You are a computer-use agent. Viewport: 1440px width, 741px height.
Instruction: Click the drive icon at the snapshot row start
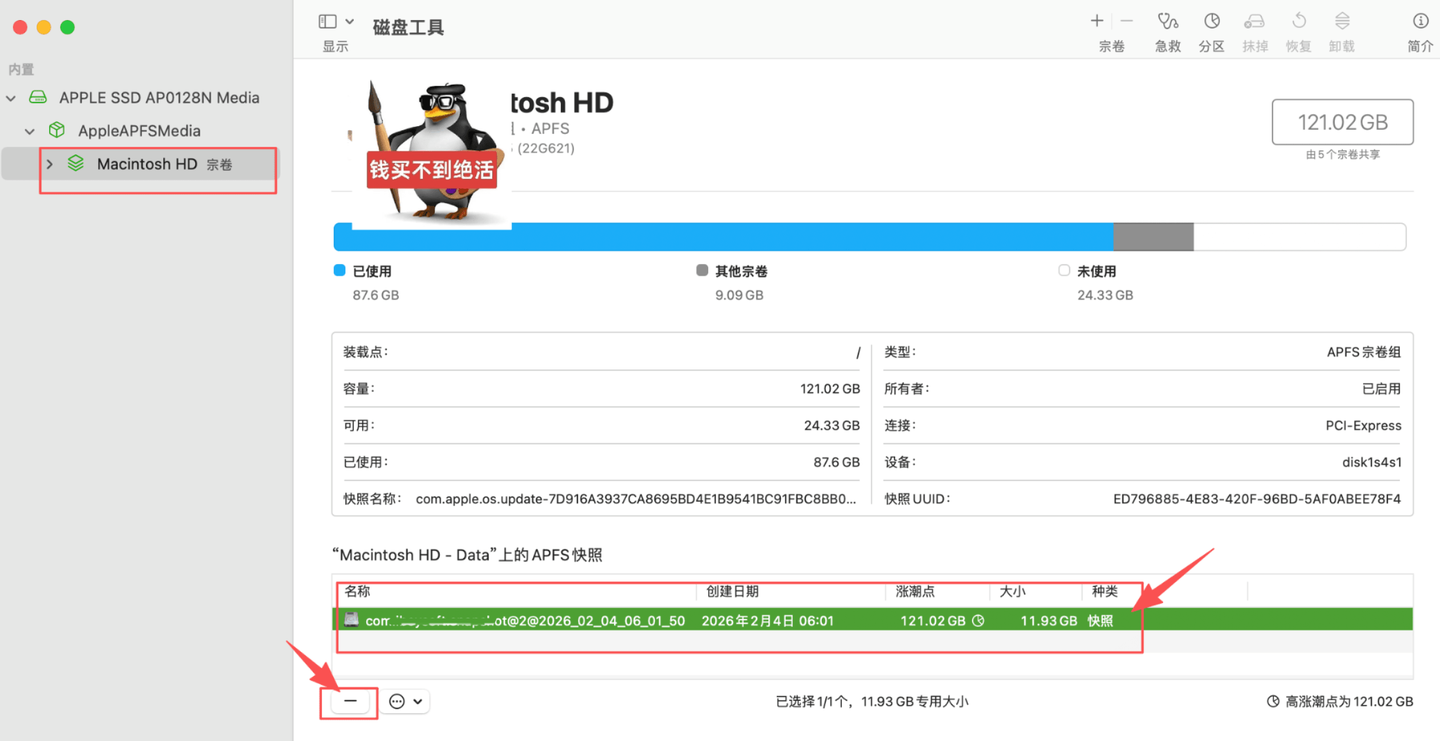pyautogui.click(x=351, y=620)
